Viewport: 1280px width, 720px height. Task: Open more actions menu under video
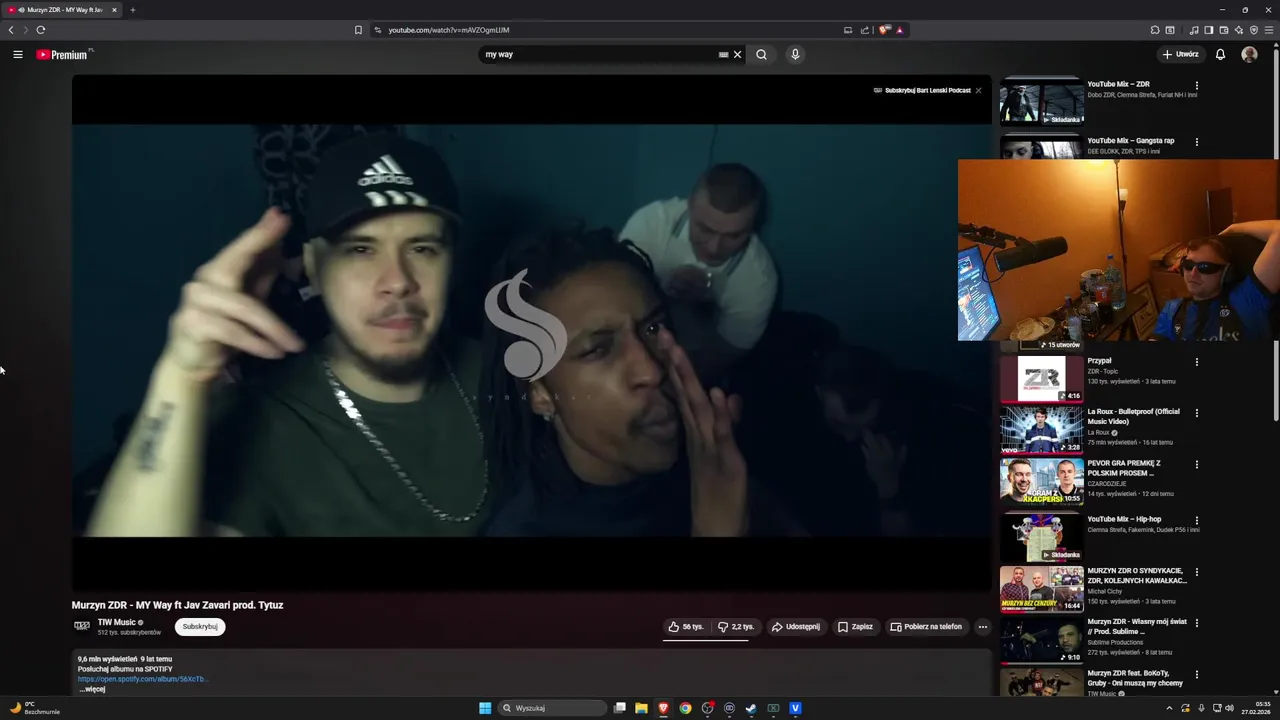983,627
